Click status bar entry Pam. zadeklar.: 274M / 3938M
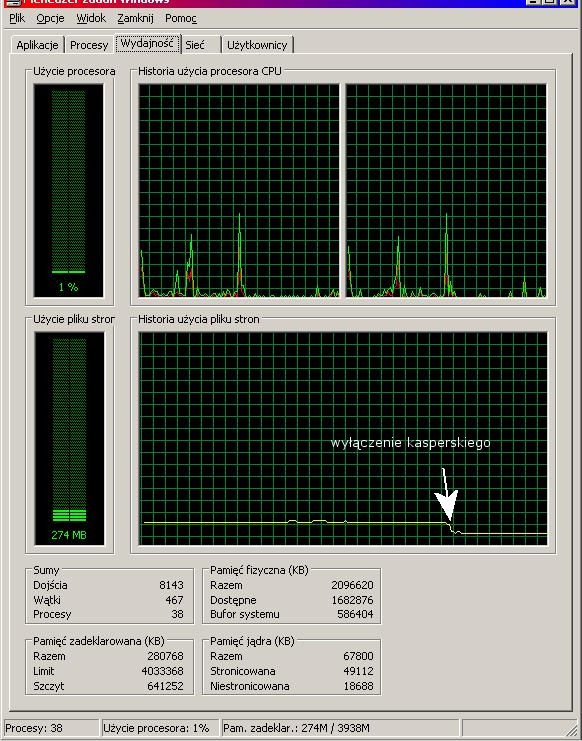Screen dimensions: 582x741 tap(340, 728)
